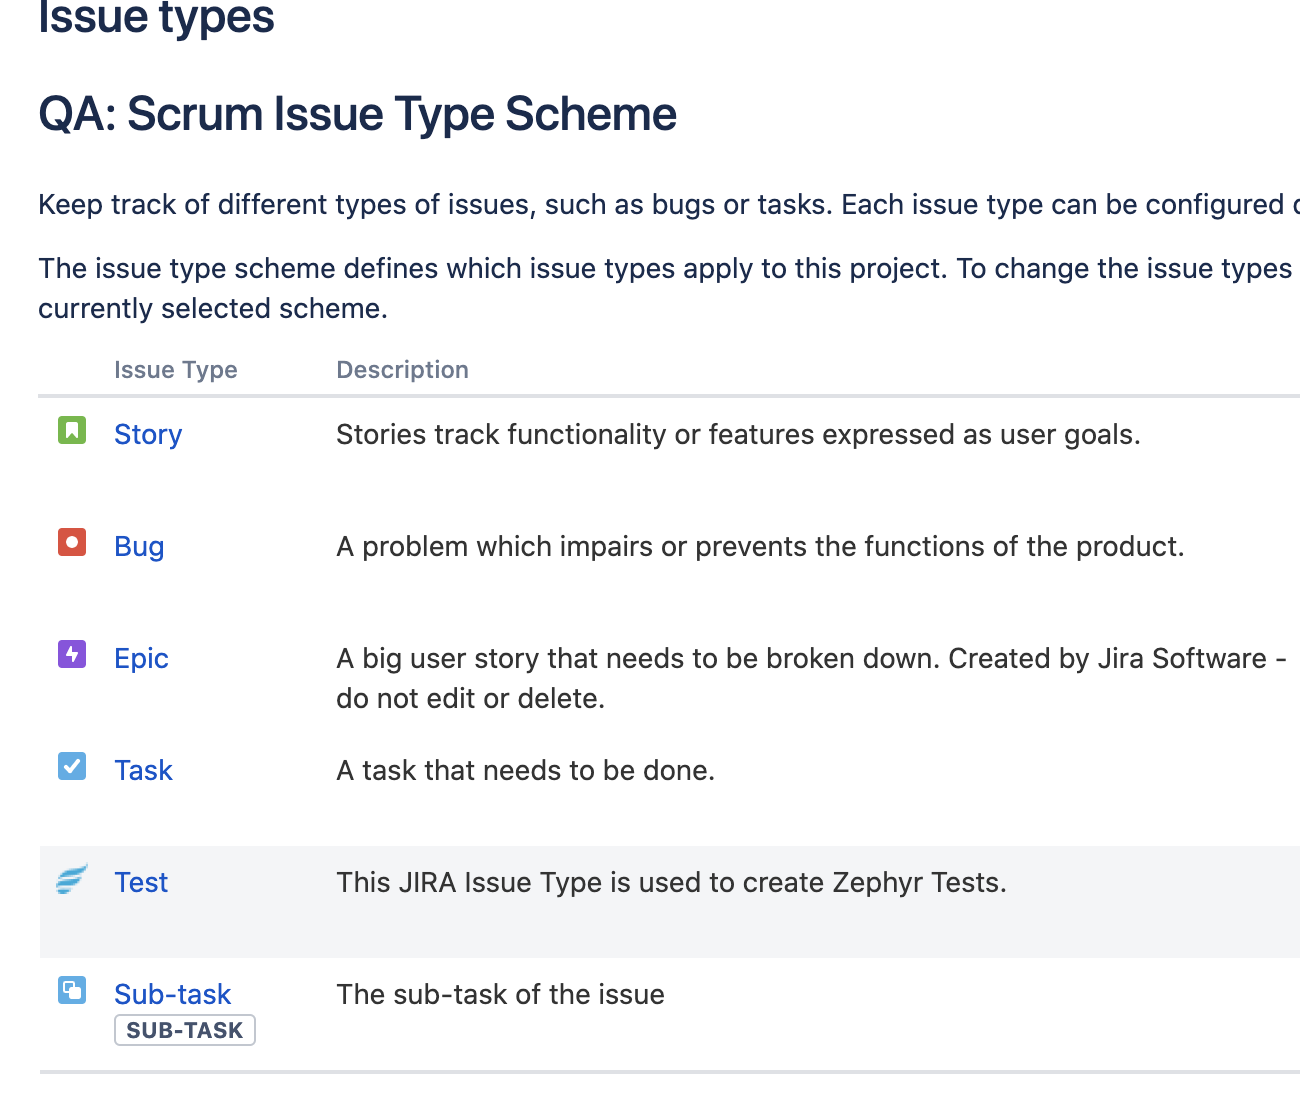
Task: Open the Story issue type link
Action: [x=148, y=435]
